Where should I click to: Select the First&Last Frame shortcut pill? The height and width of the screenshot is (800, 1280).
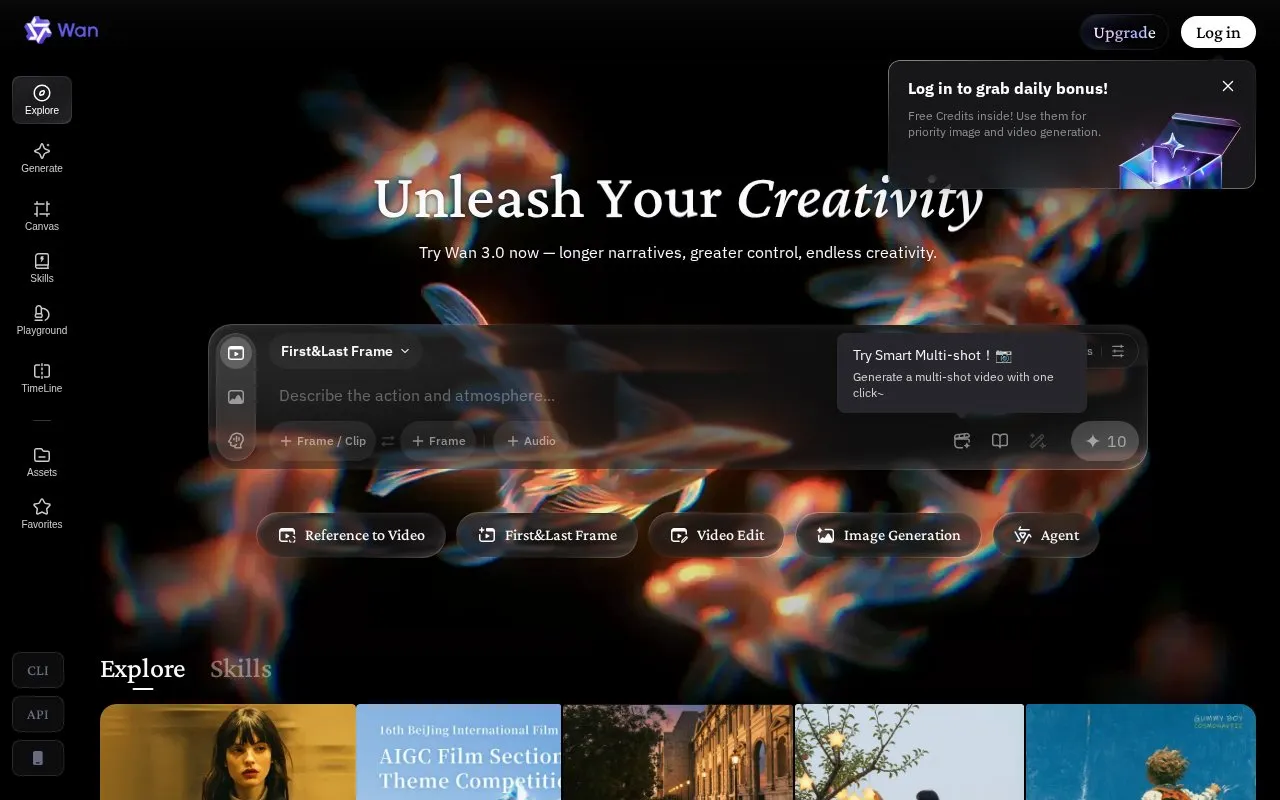tap(547, 535)
